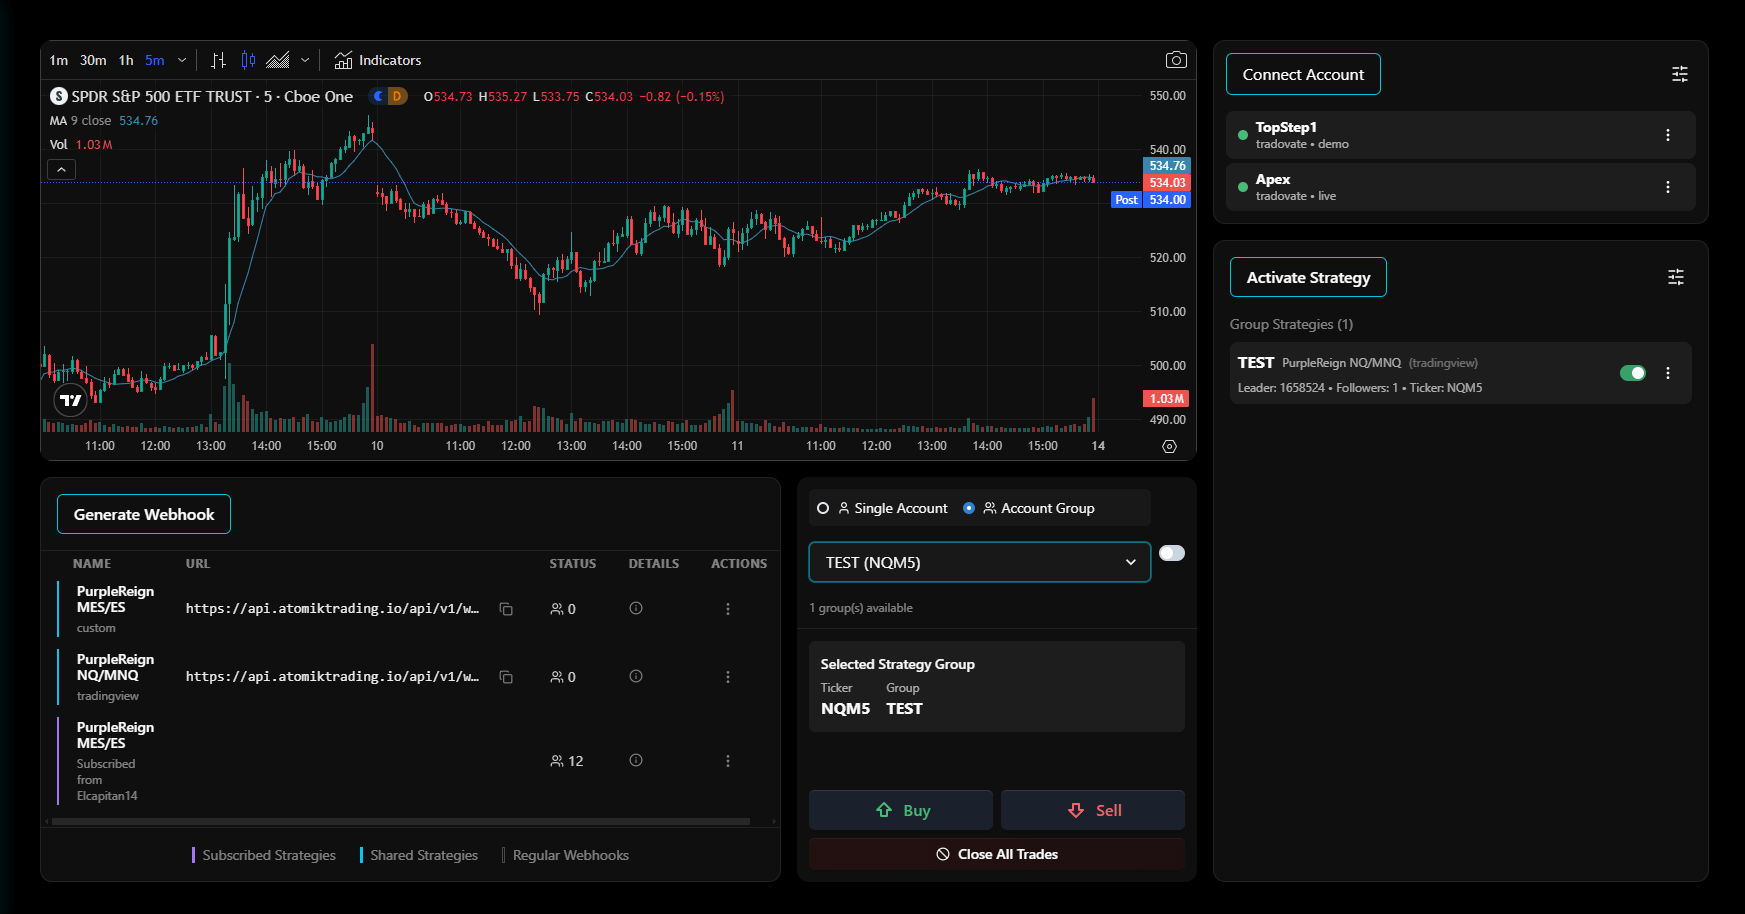Click the Buy button
Image resolution: width=1745 pixels, height=914 pixels.
click(901, 810)
